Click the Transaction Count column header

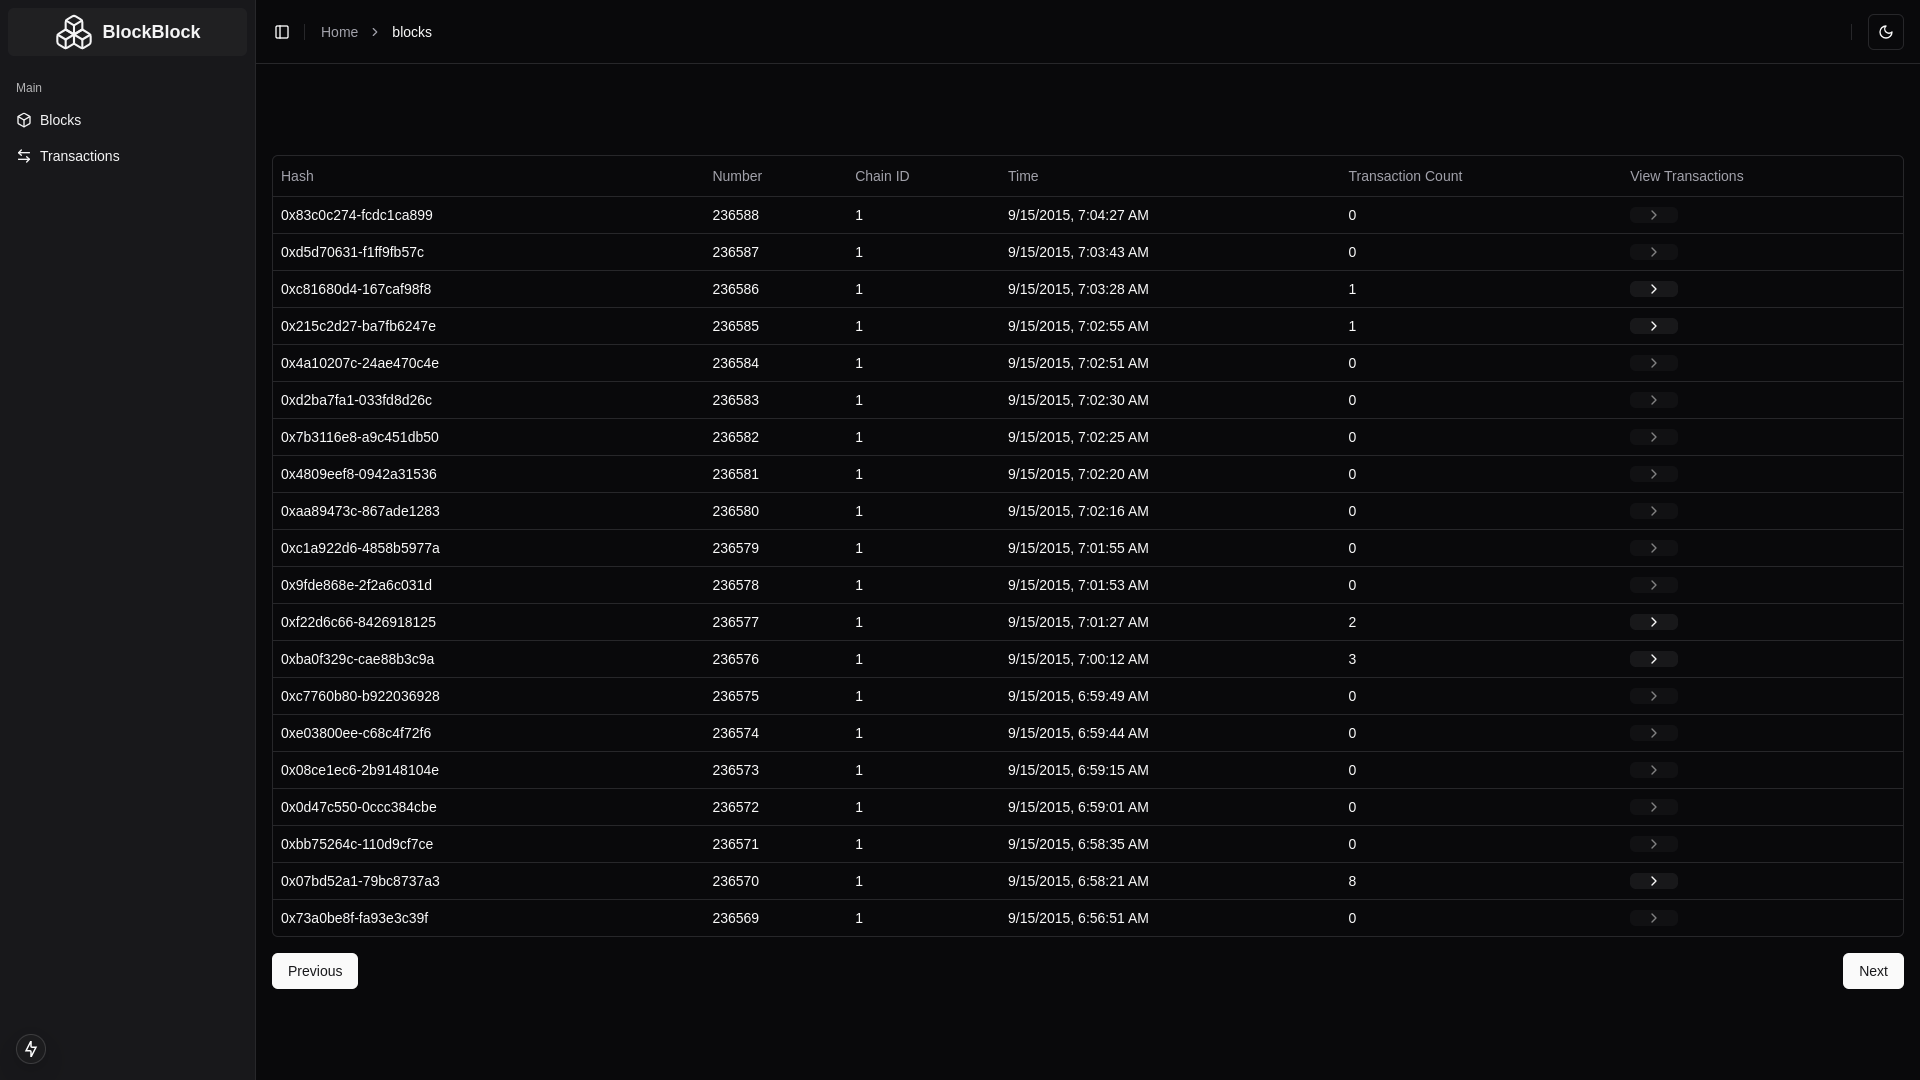coord(1404,175)
